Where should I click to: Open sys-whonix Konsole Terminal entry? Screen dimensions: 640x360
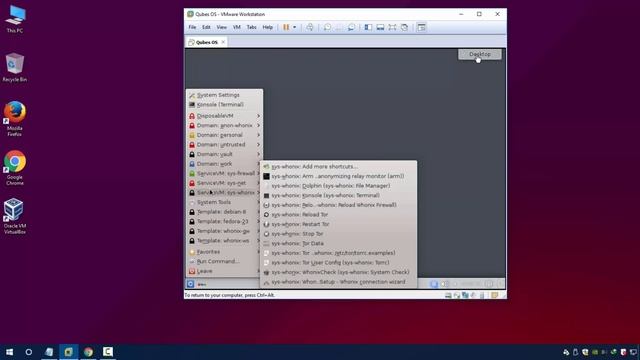[338, 196]
